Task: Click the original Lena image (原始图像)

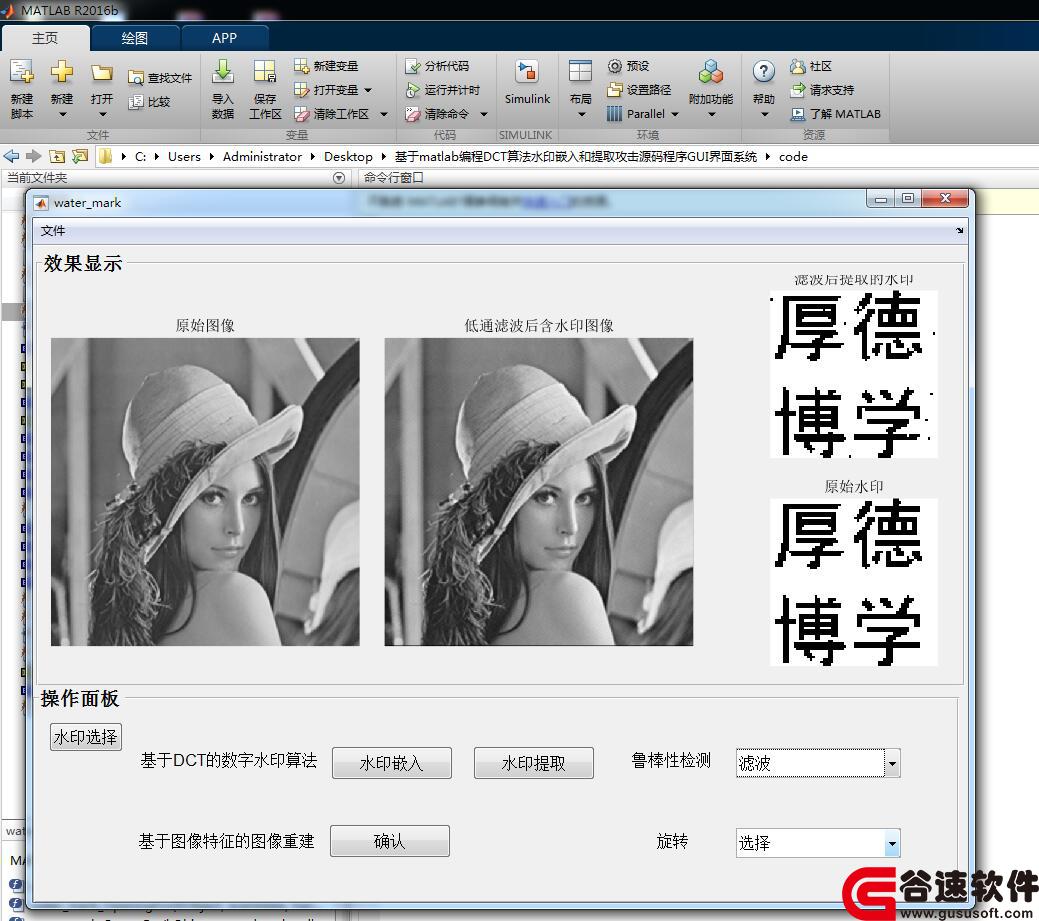Action: click(x=205, y=492)
